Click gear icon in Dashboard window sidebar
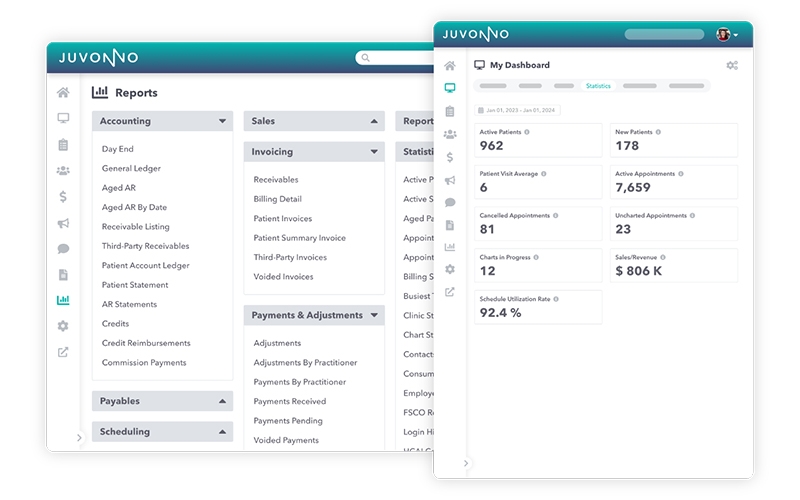800x500 pixels. (449, 269)
